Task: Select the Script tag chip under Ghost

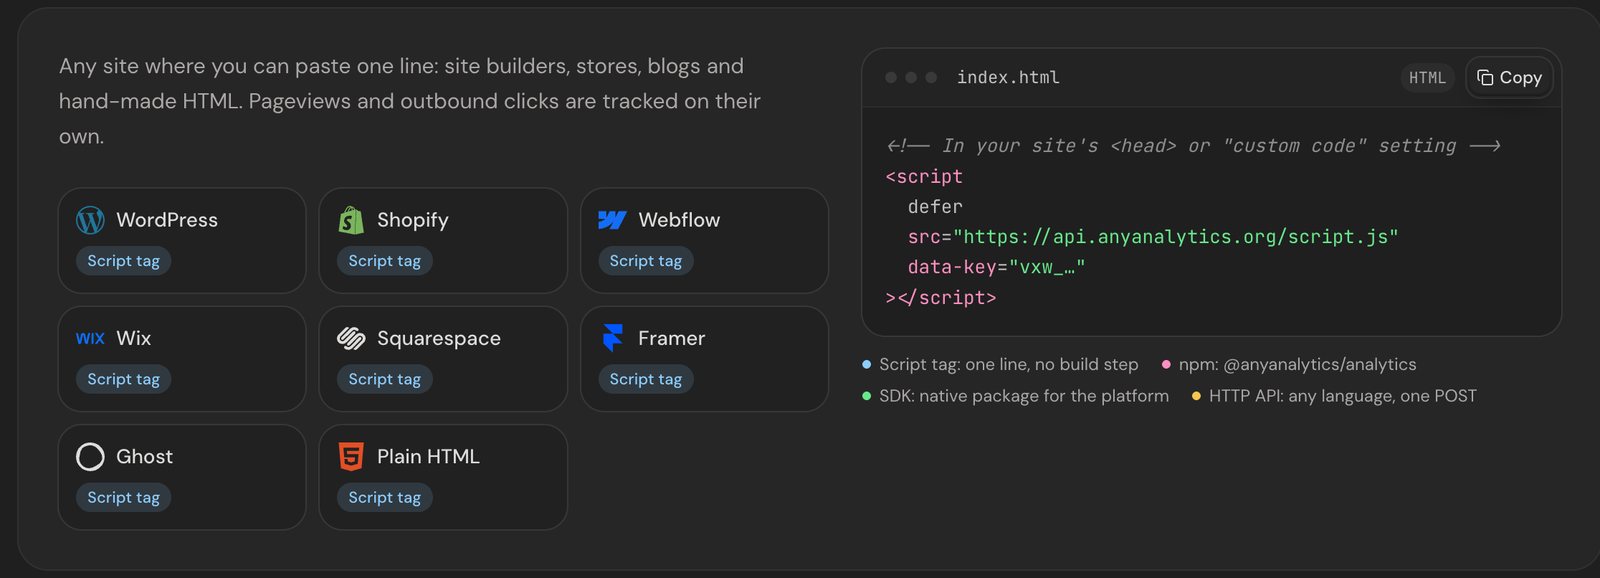Action: point(123,497)
